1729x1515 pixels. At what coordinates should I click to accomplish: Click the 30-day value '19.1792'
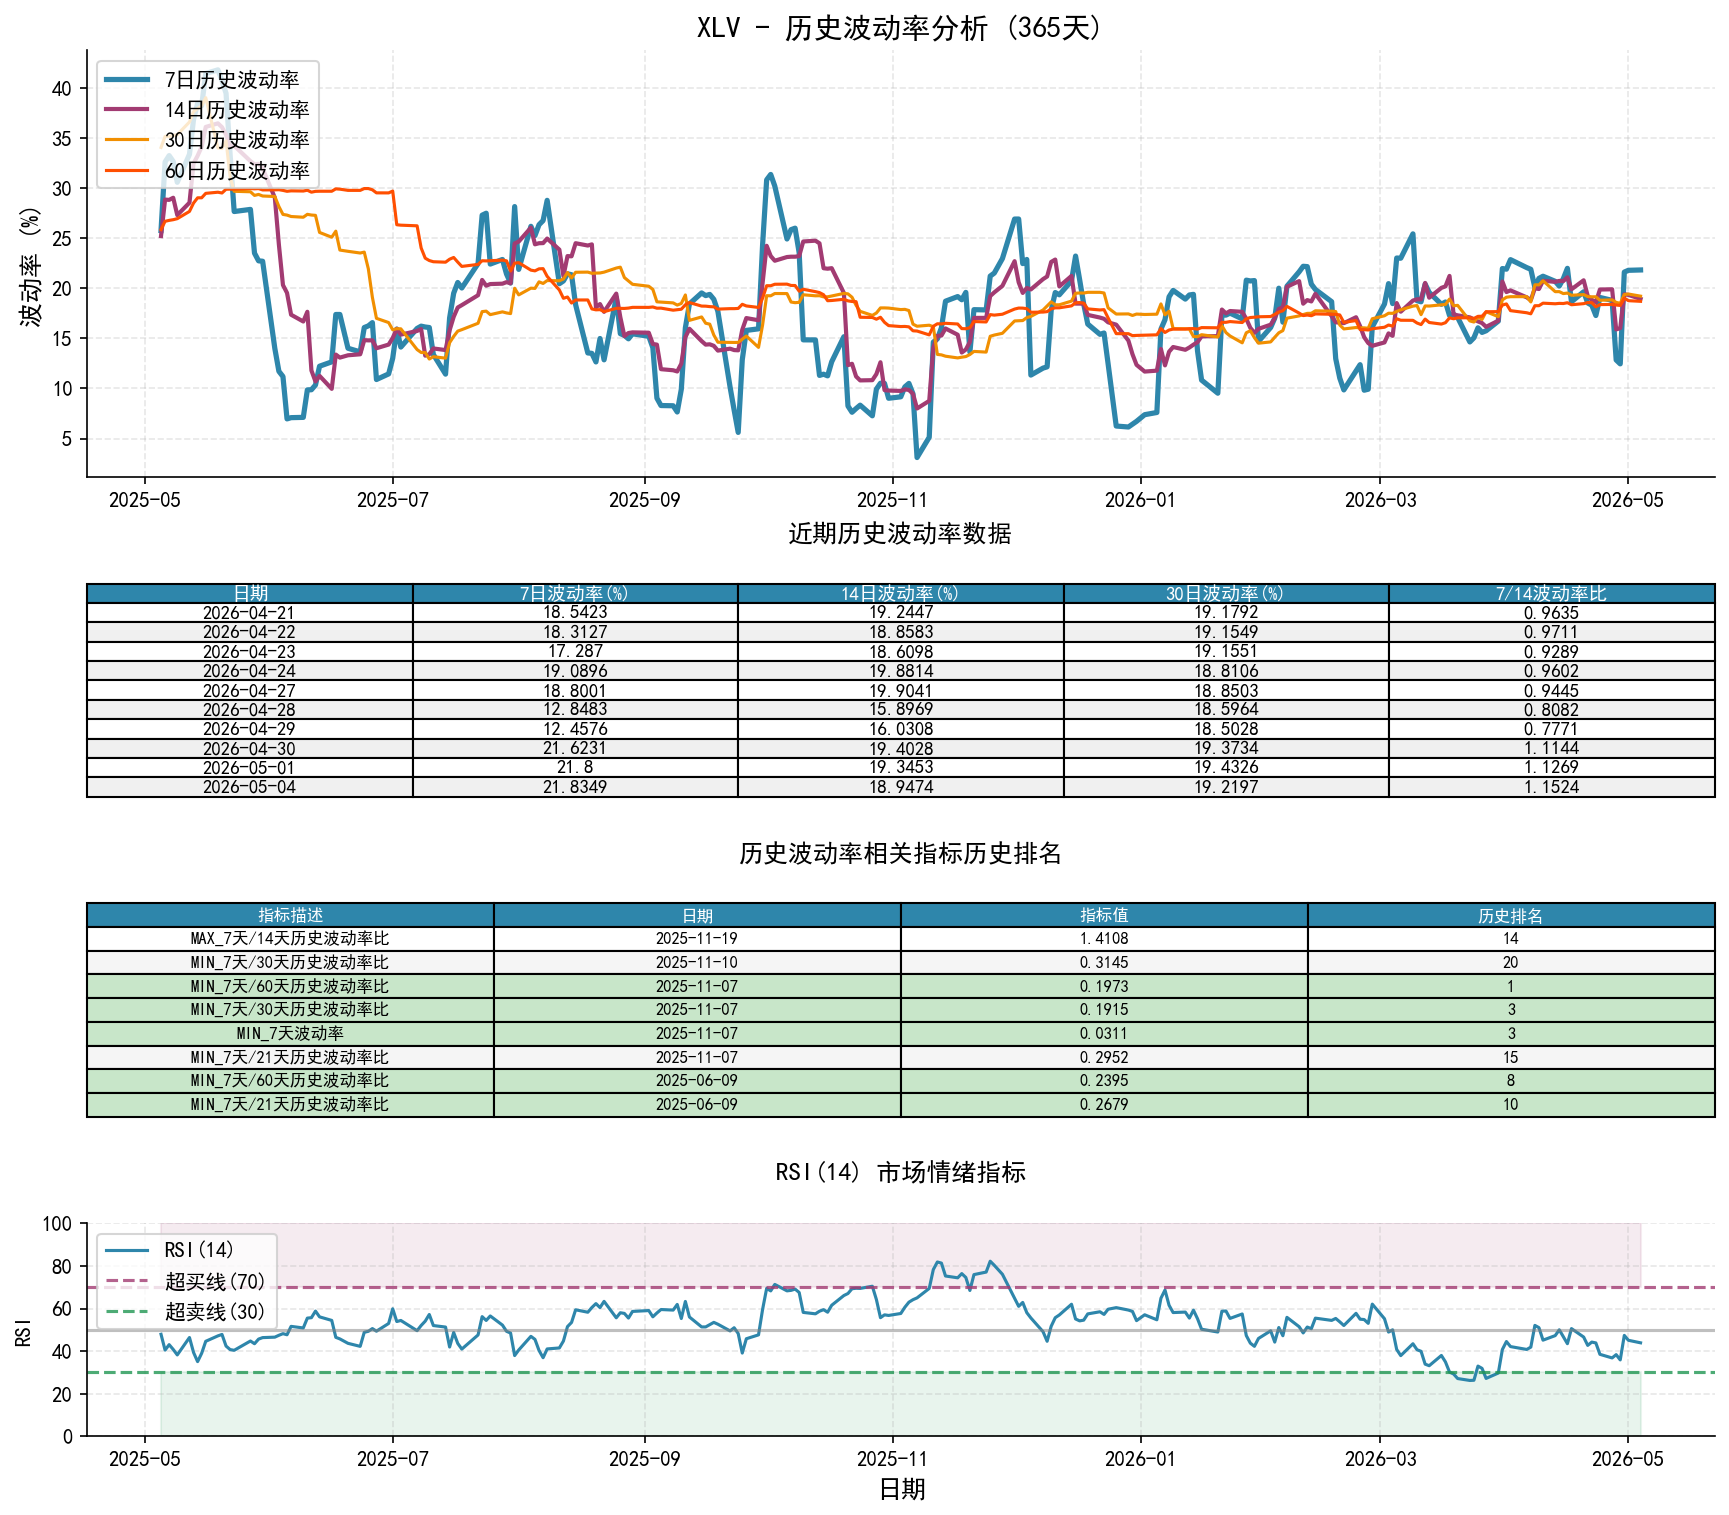click(x=1226, y=613)
